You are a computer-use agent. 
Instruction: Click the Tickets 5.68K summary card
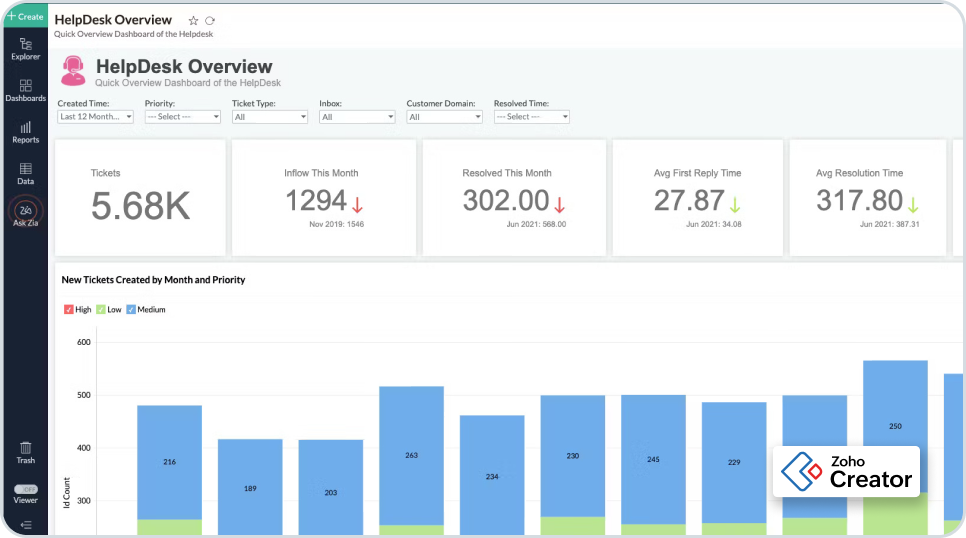(139, 197)
